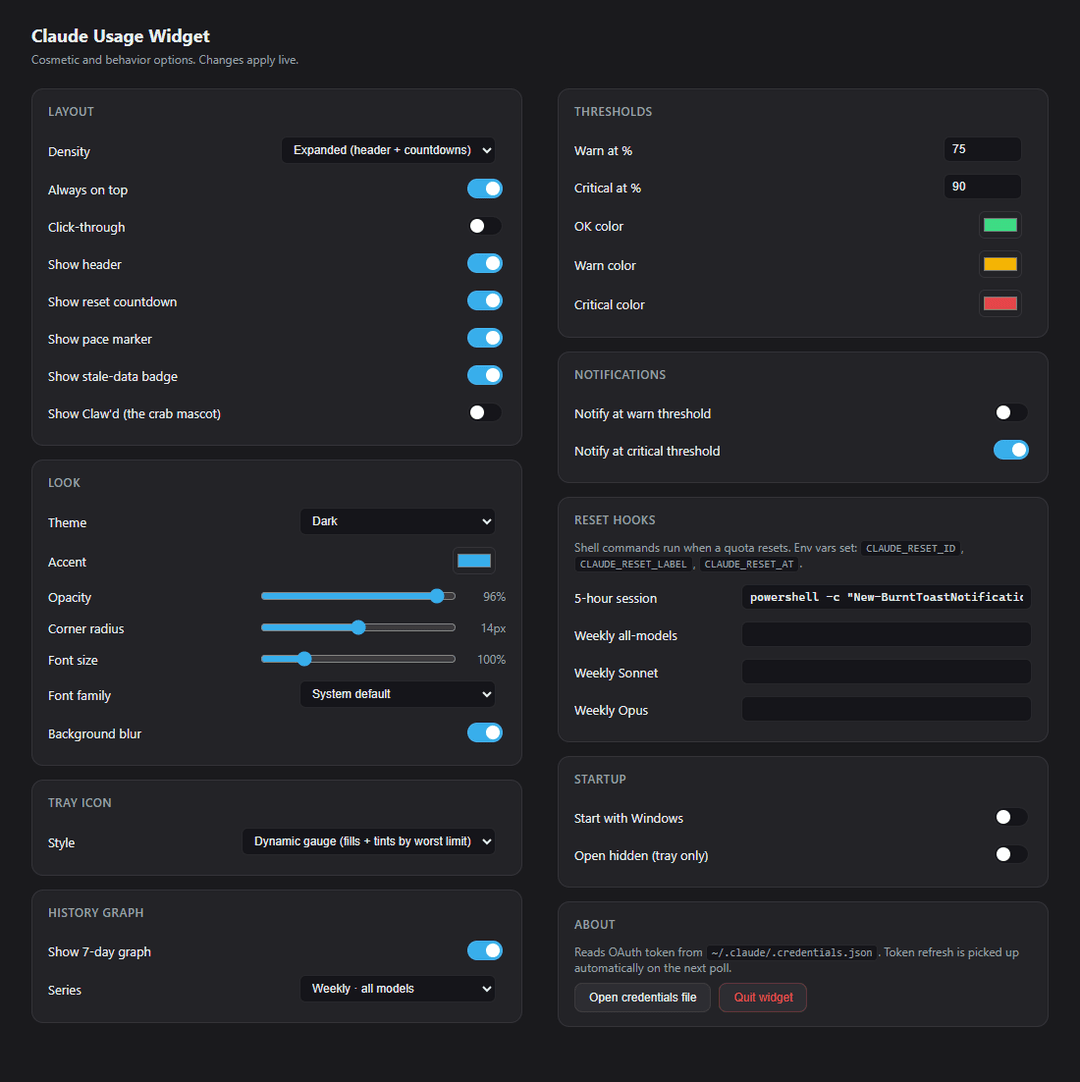The height and width of the screenshot is (1082, 1080).
Task: Click the Opacity slider
Action: point(358,596)
